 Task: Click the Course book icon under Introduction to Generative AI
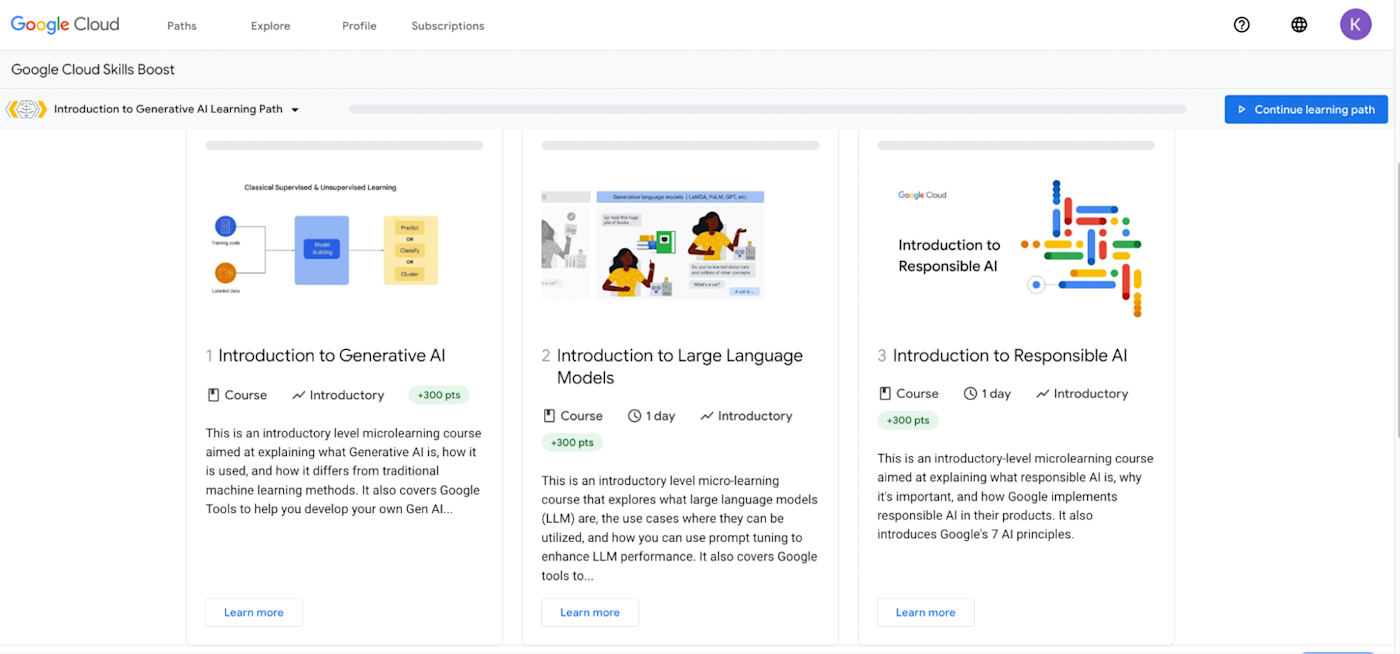tap(213, 395)
